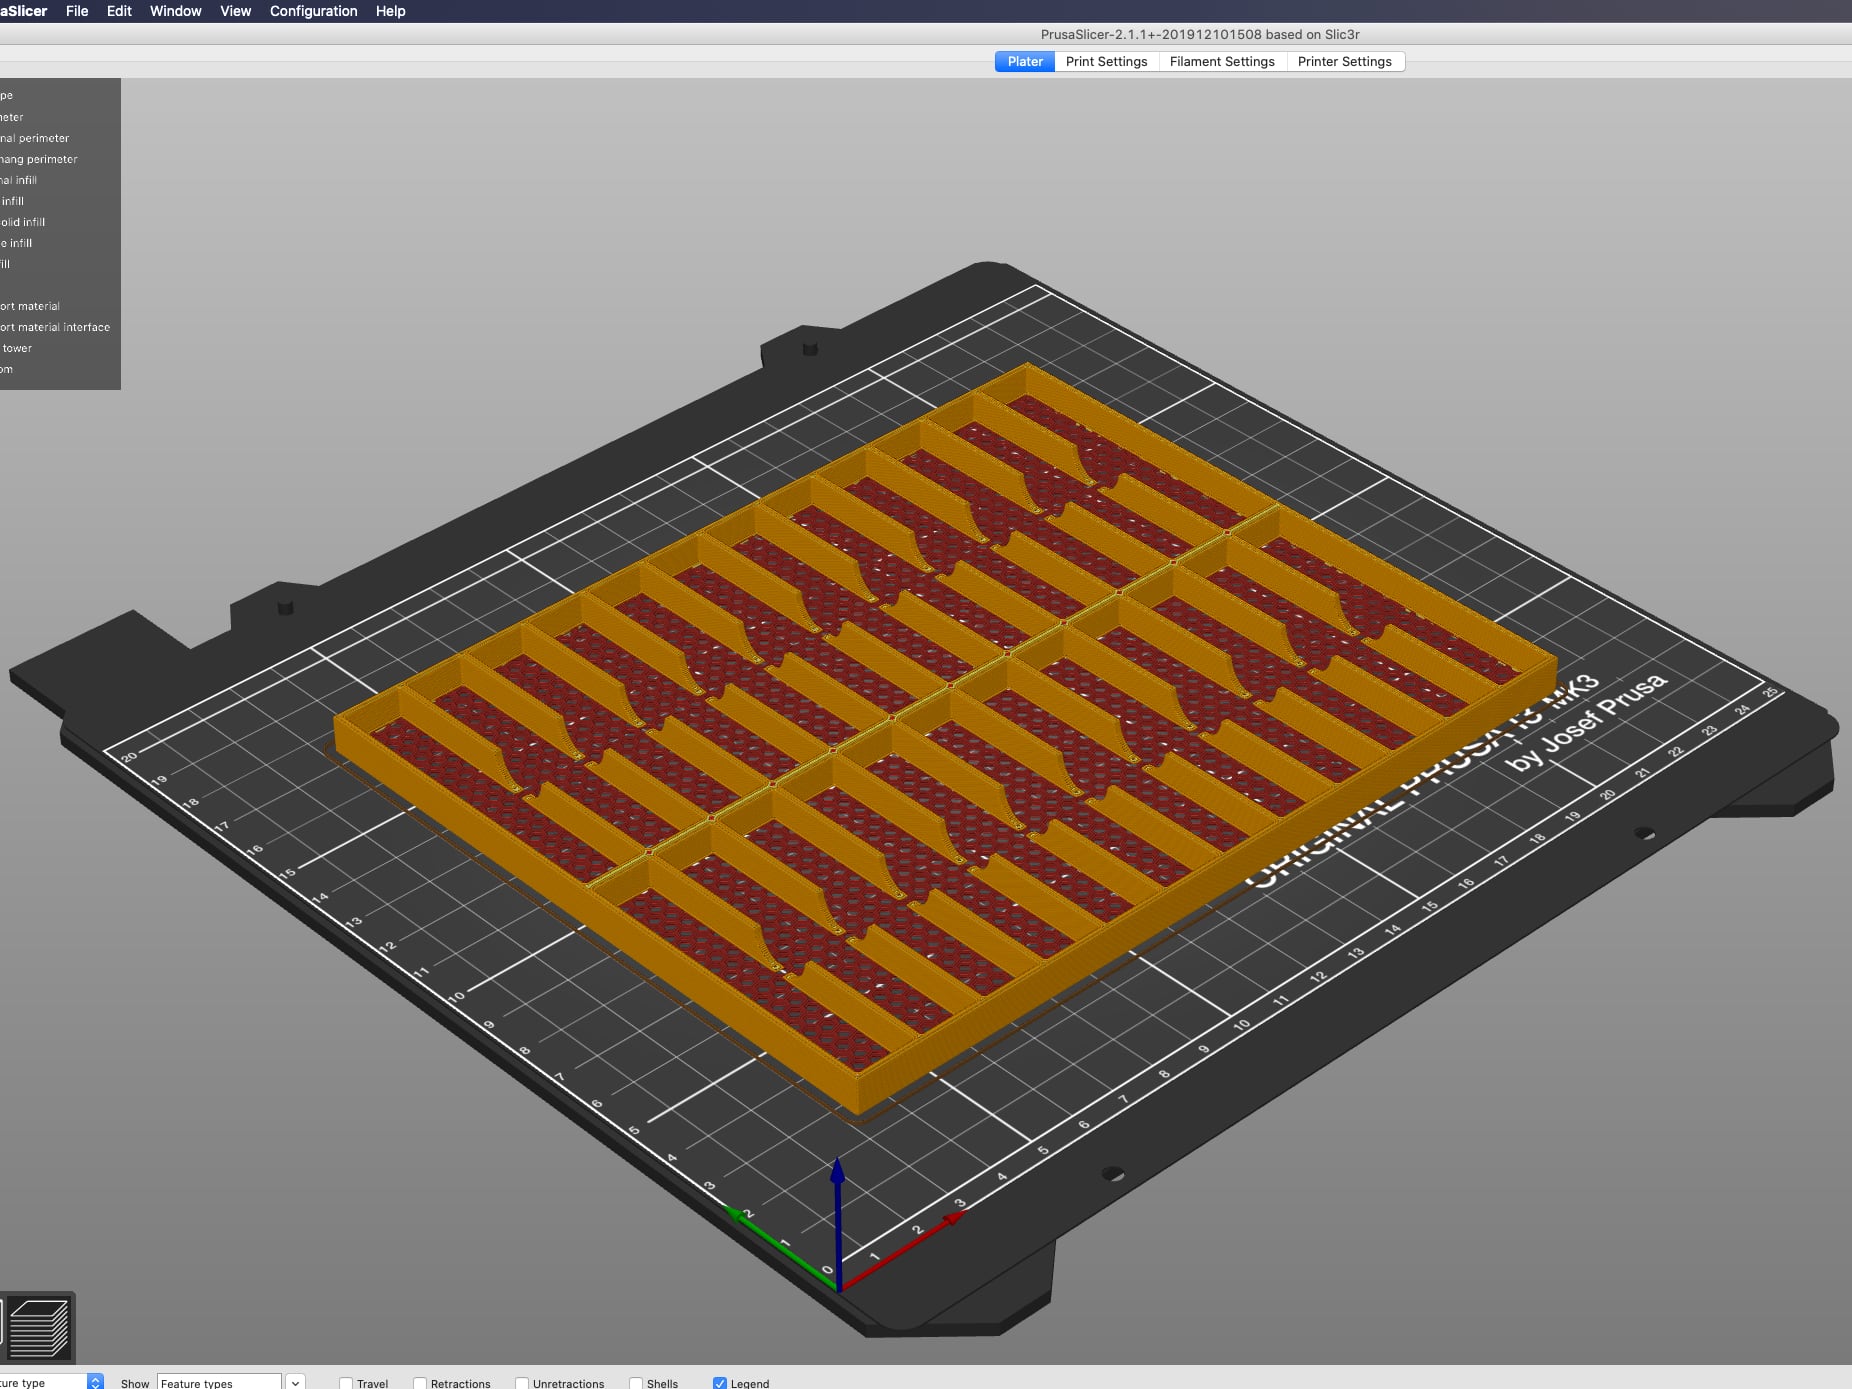Enable the Retractions checkbox
The height and width of the screenshot is (1389, 1852).
[x=419, y=1383]
